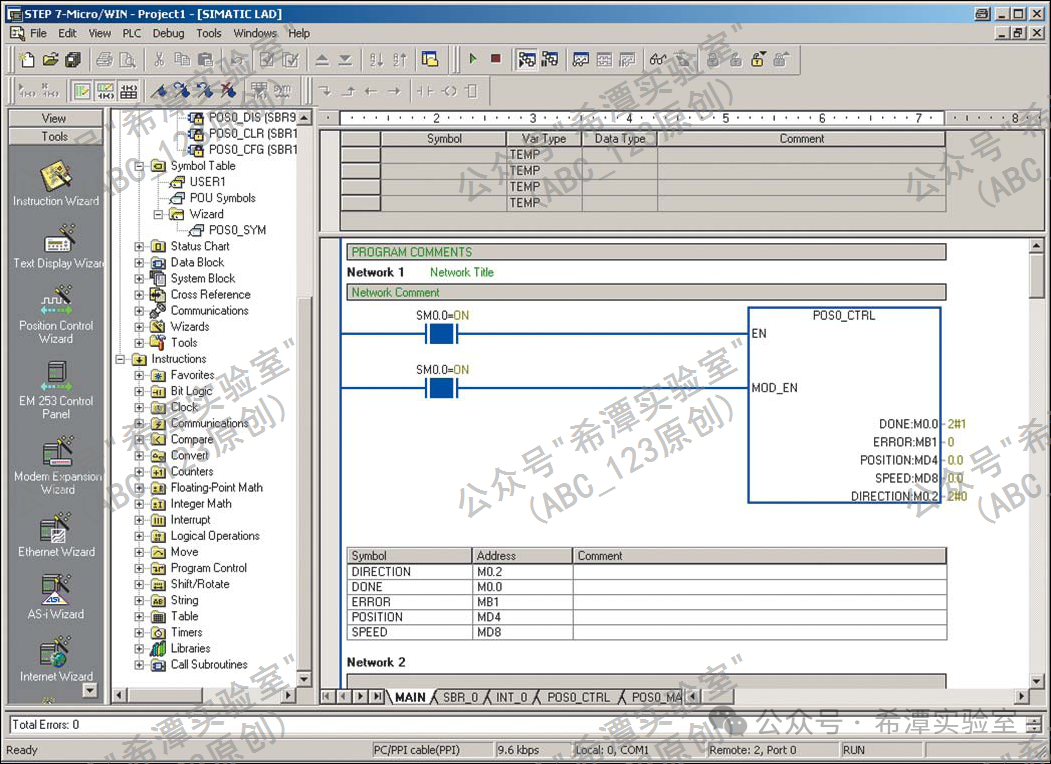Click Upload arrow icon in toolbar
The image size is (1051, 764).
pos(322,60)
